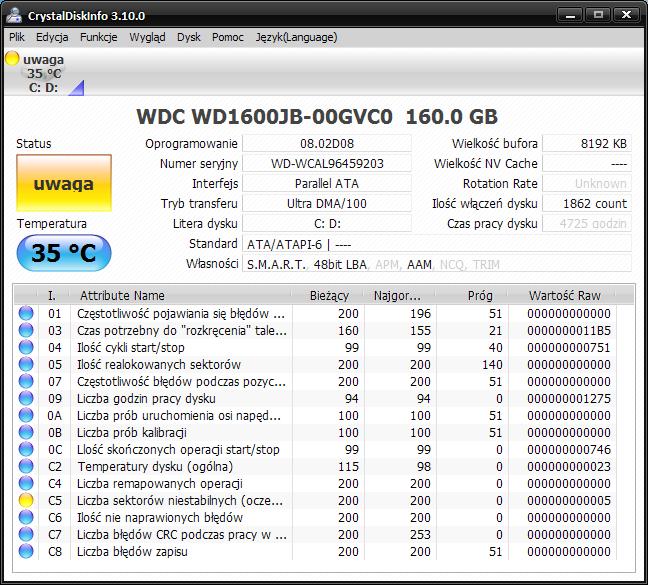
Task: Click the Ultra DMA/100 transfer mode field
Action: click(327, 203)
